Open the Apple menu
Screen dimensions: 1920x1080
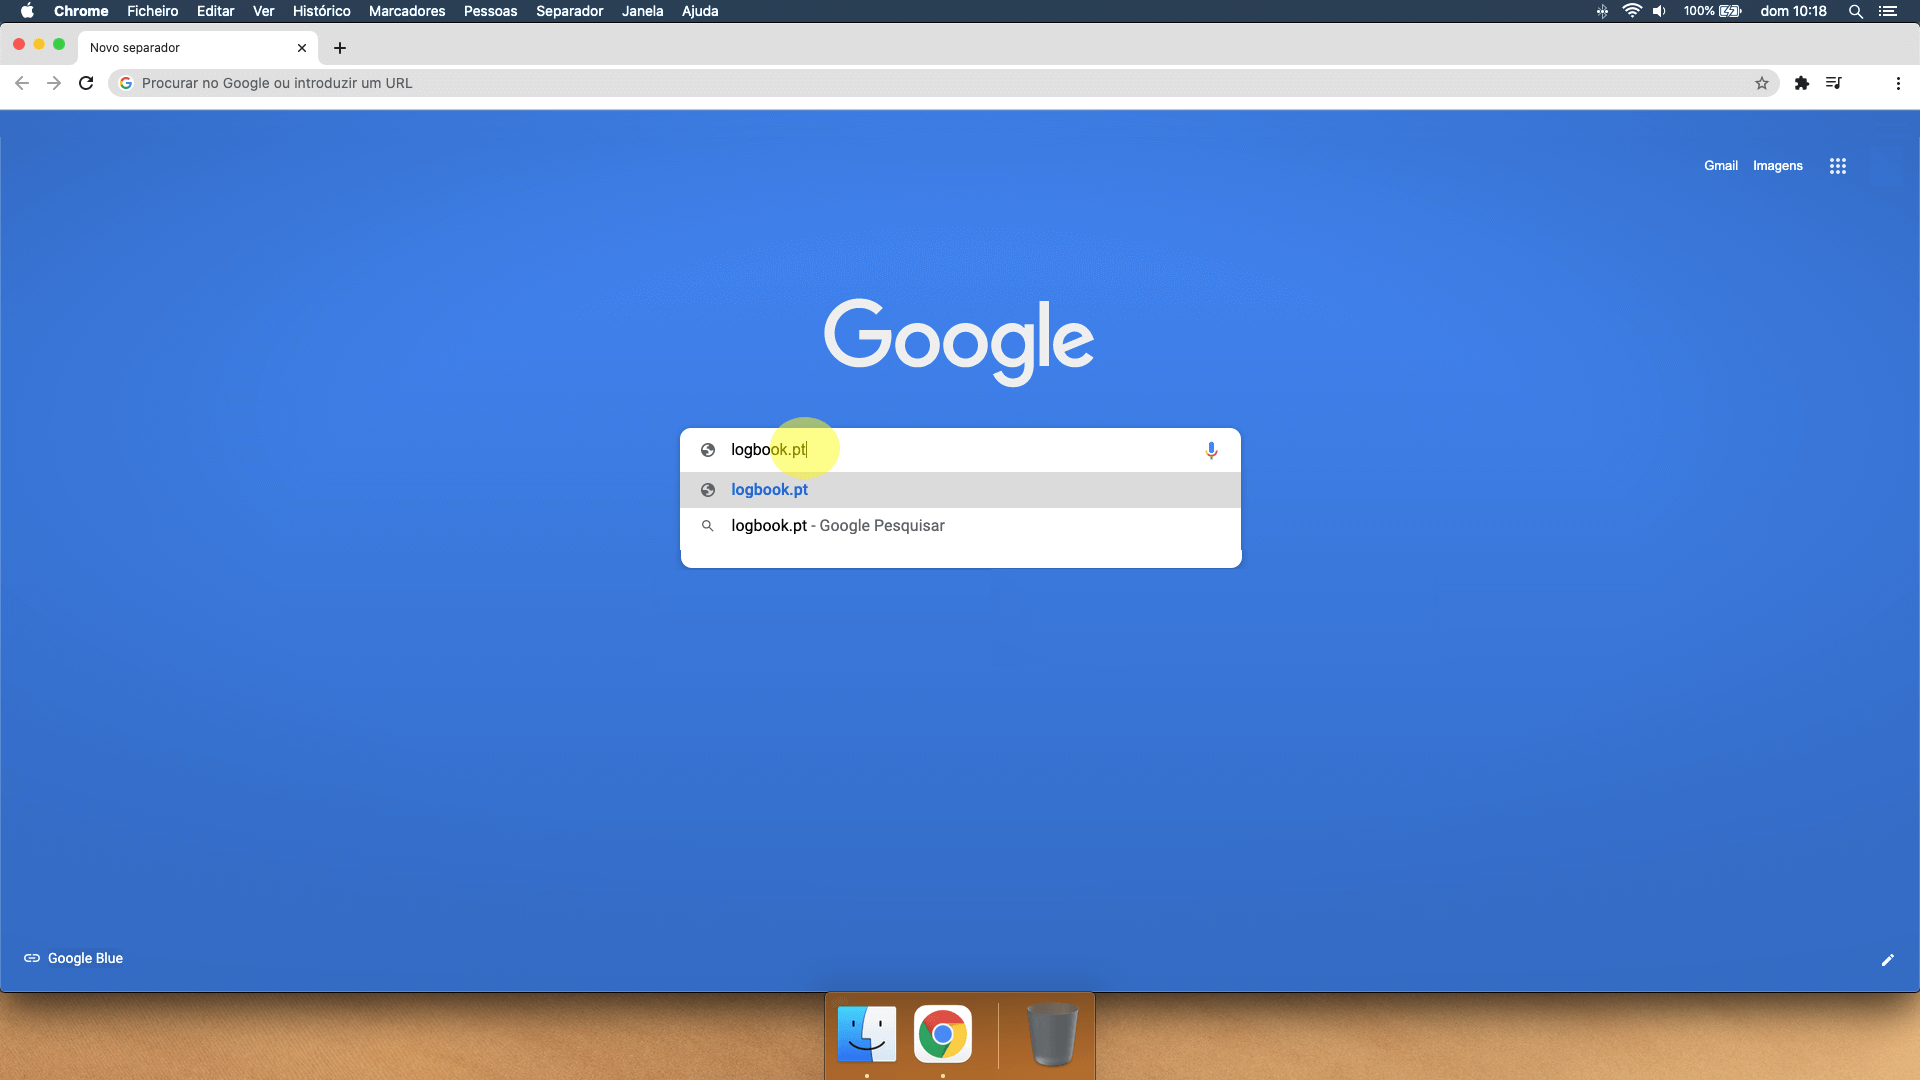click(27, 11)
